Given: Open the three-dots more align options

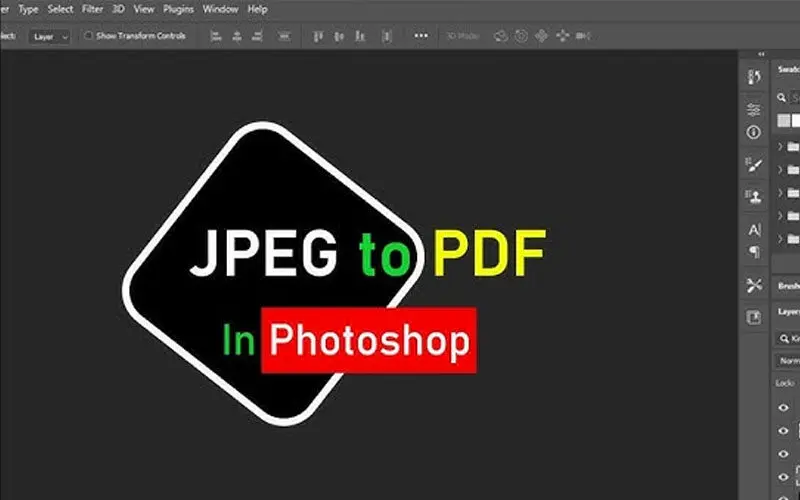Looking at the screenshot, I should (x=421, y=36).
